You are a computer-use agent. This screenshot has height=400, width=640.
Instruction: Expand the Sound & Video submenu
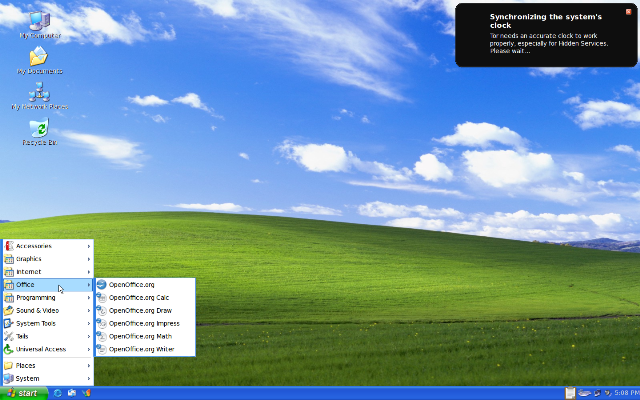(48, 311)
